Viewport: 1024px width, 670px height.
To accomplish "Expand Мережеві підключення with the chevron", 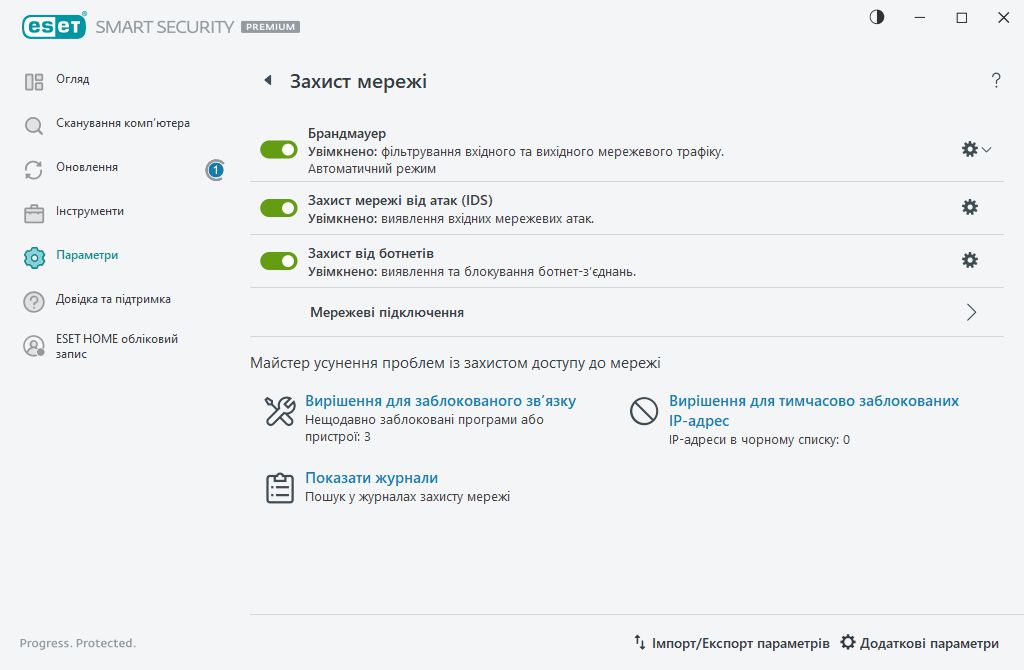I will 971,312.
